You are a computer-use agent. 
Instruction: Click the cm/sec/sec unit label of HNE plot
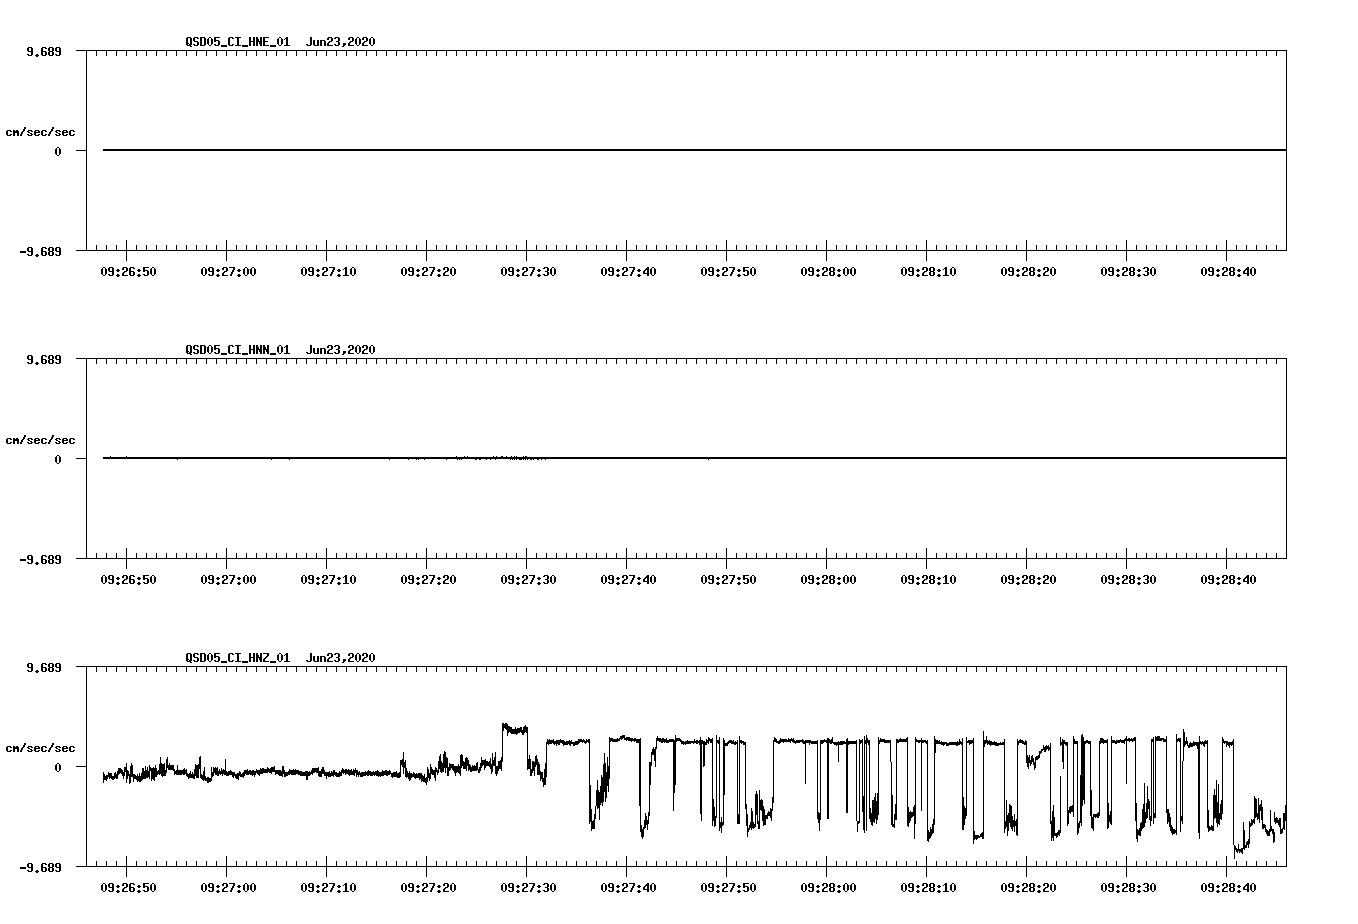coord(40,132)
